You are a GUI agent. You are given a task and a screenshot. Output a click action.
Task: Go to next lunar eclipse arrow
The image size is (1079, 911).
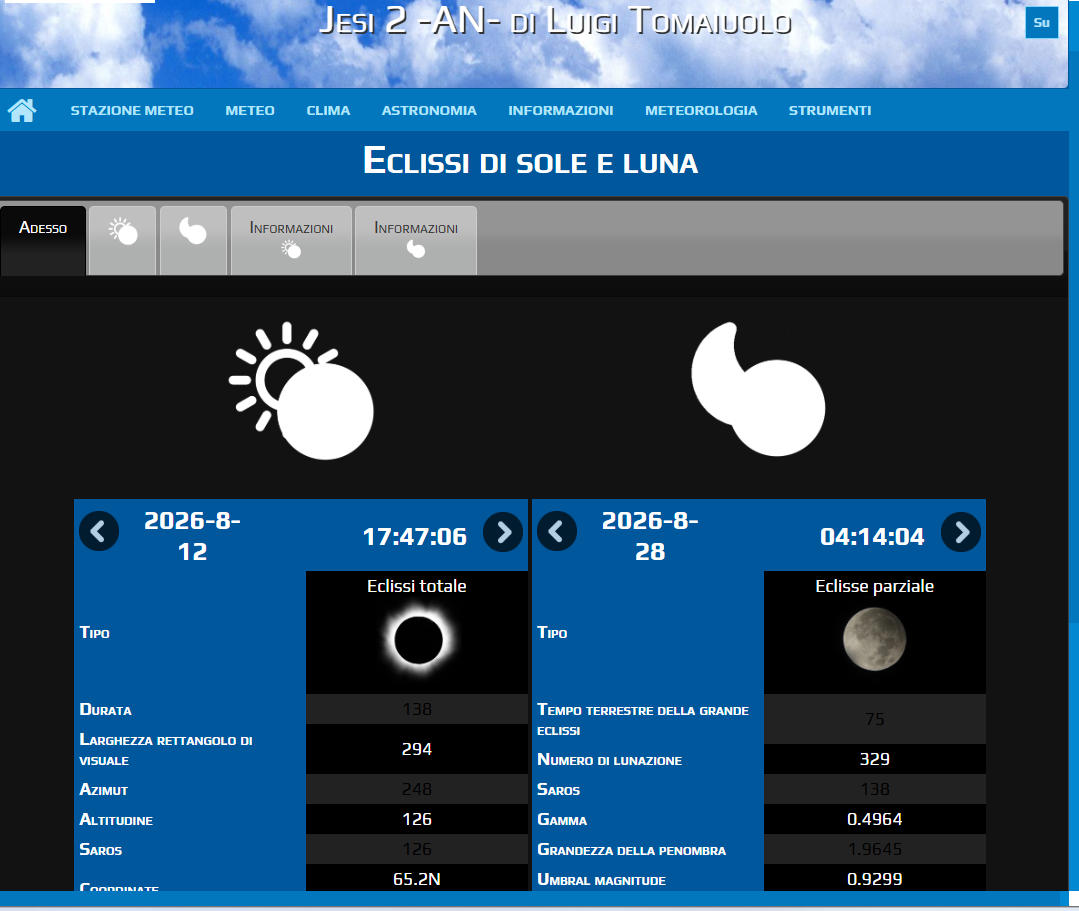coord(961,532)
